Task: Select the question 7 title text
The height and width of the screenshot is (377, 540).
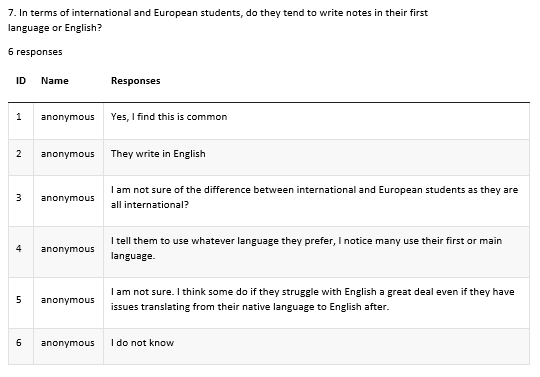Action: tap(218, 20)
